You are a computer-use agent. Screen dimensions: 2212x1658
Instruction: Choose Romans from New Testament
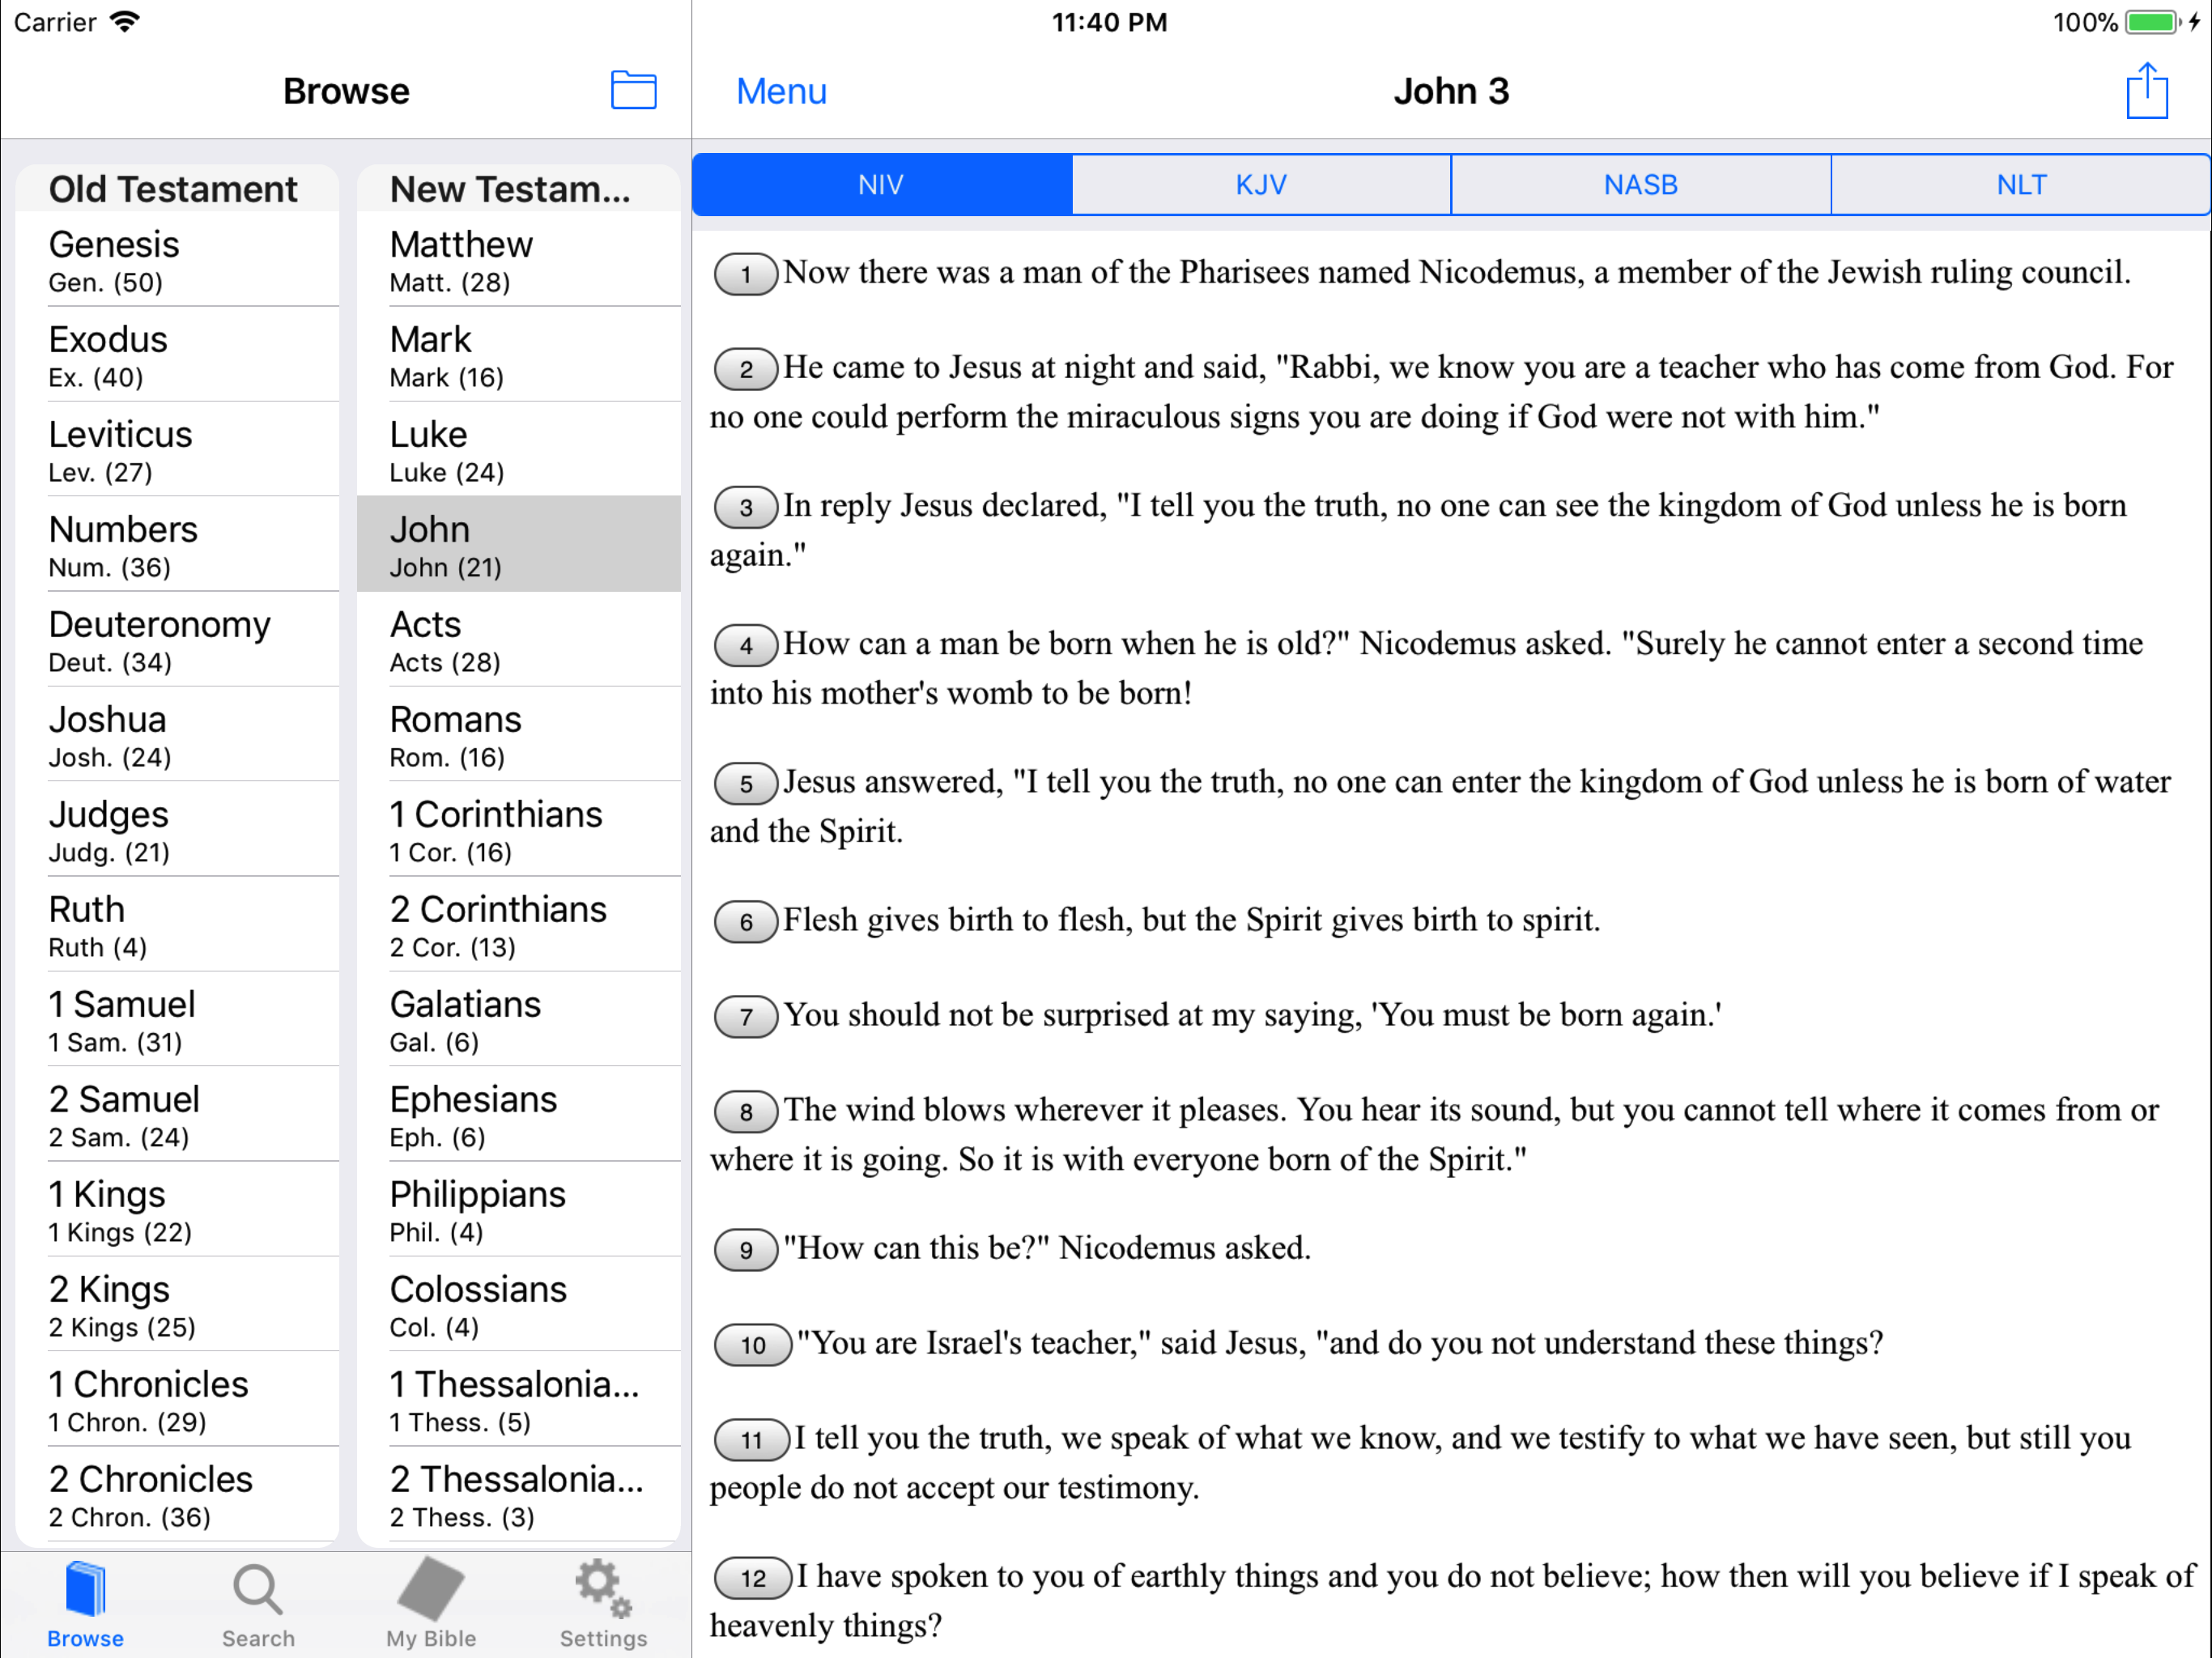point(519,734)
